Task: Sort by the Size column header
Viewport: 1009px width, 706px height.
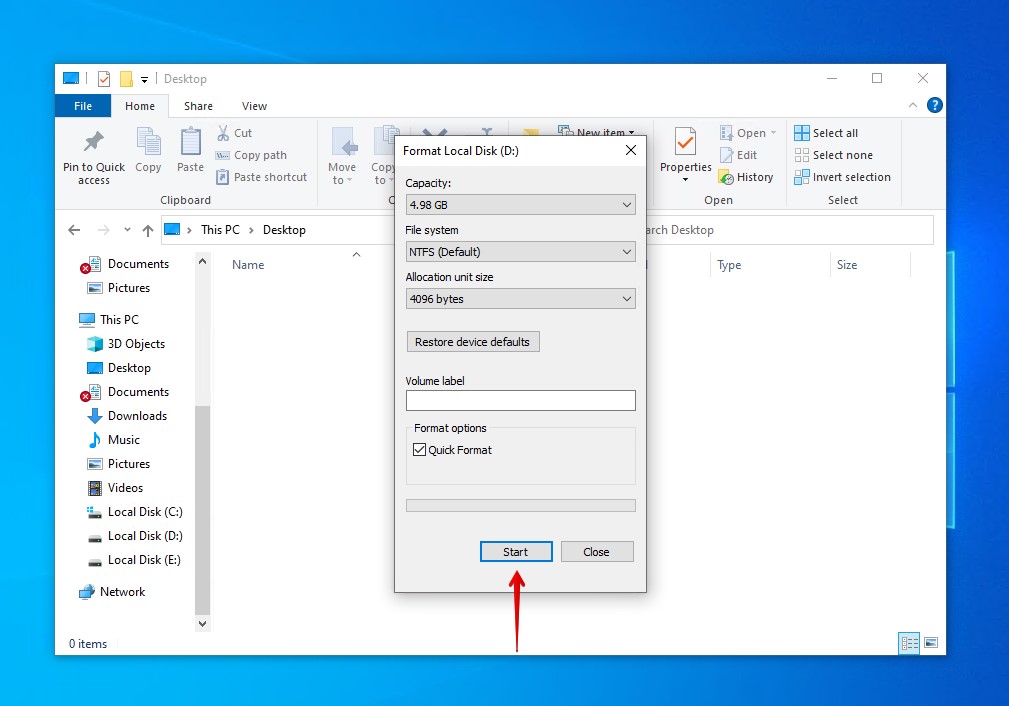Action: [x=847, y=265]
